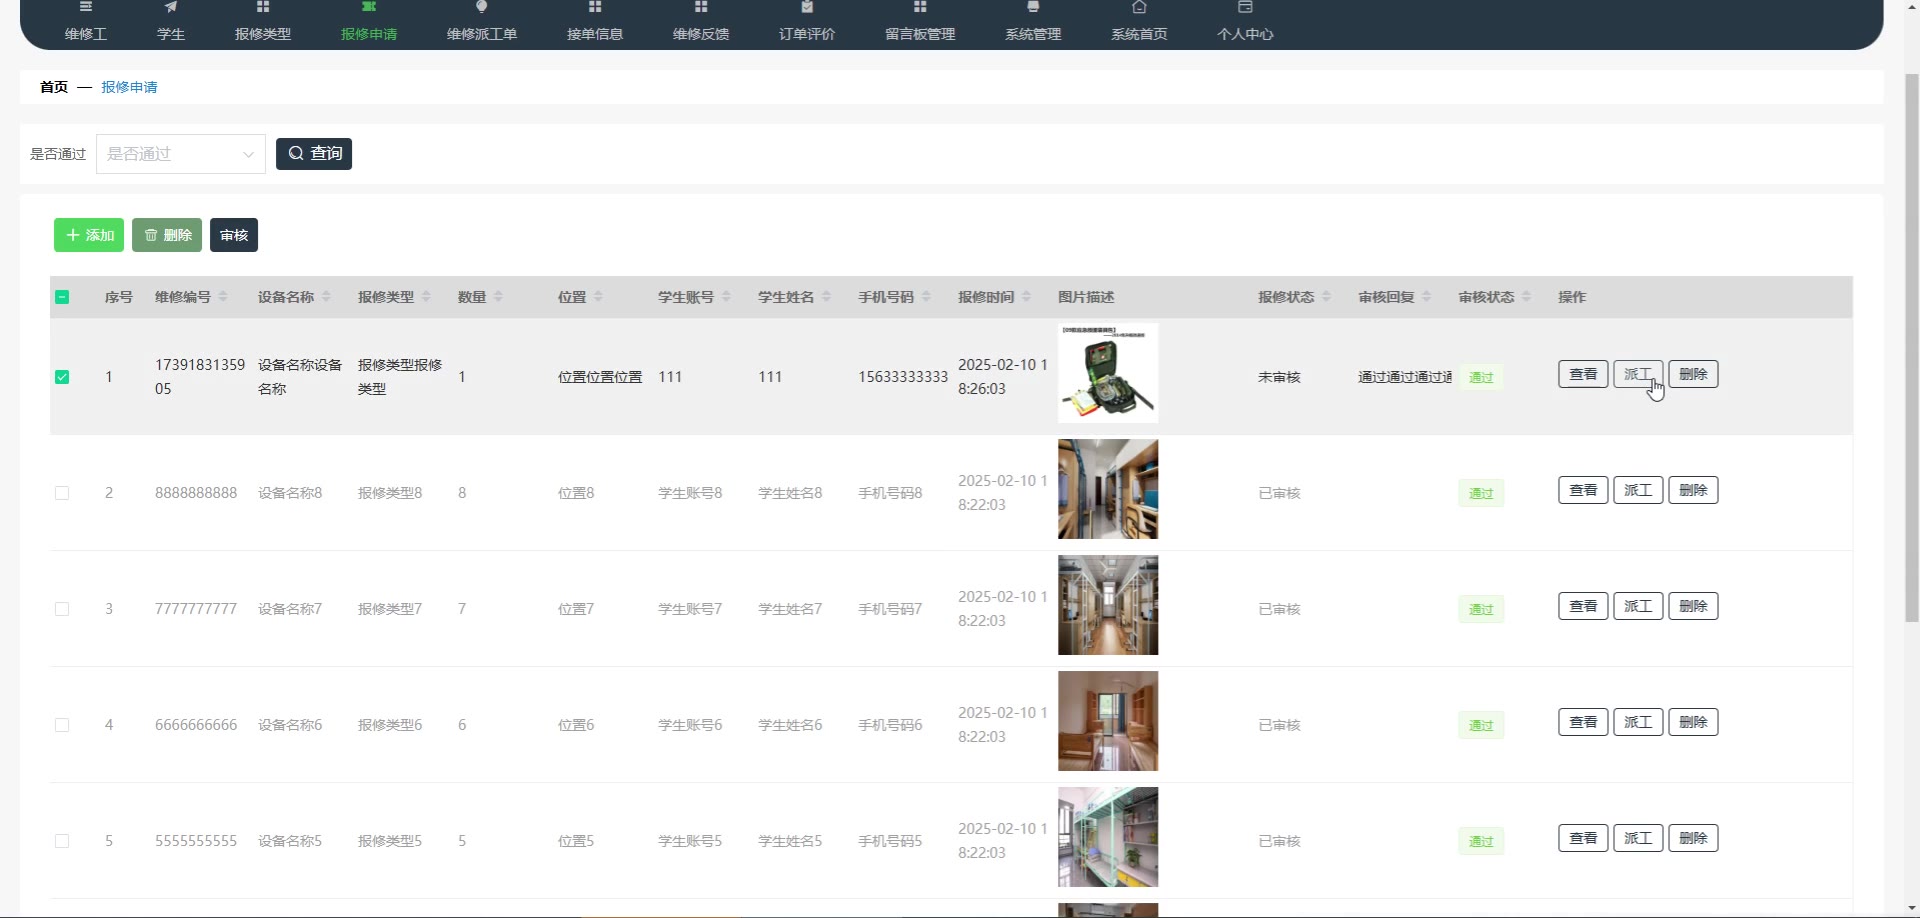The image size is (1920, 918).
Task: Go to 系统首页
Action: click(x=1139, y=22)
